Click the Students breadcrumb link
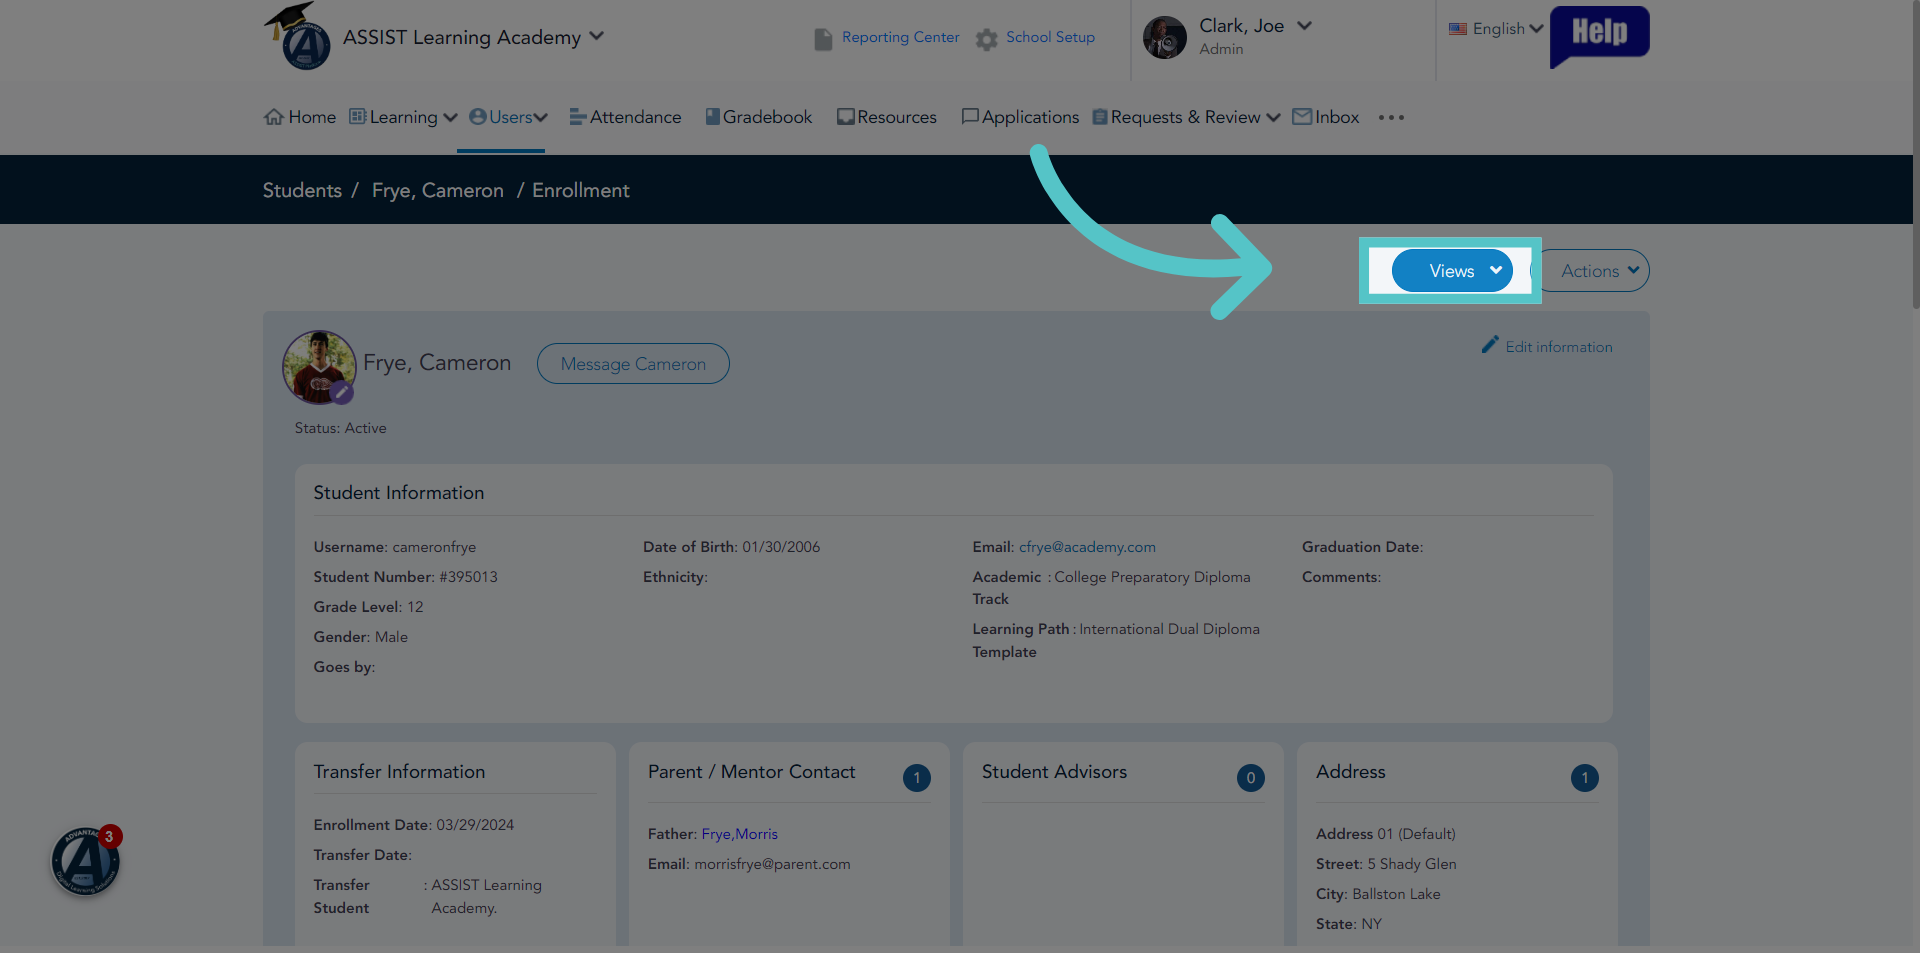Viewport: 1920px width, 953px height. 302,190
